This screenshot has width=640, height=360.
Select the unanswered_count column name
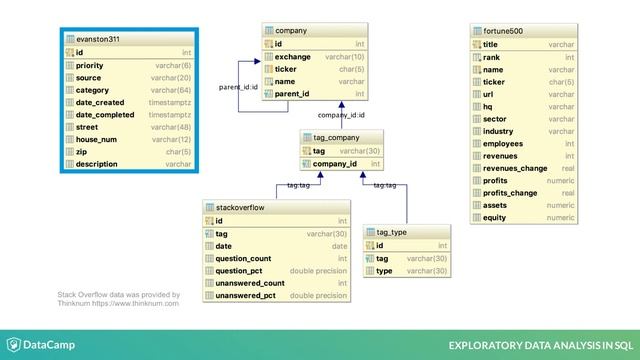coord(250,283)
